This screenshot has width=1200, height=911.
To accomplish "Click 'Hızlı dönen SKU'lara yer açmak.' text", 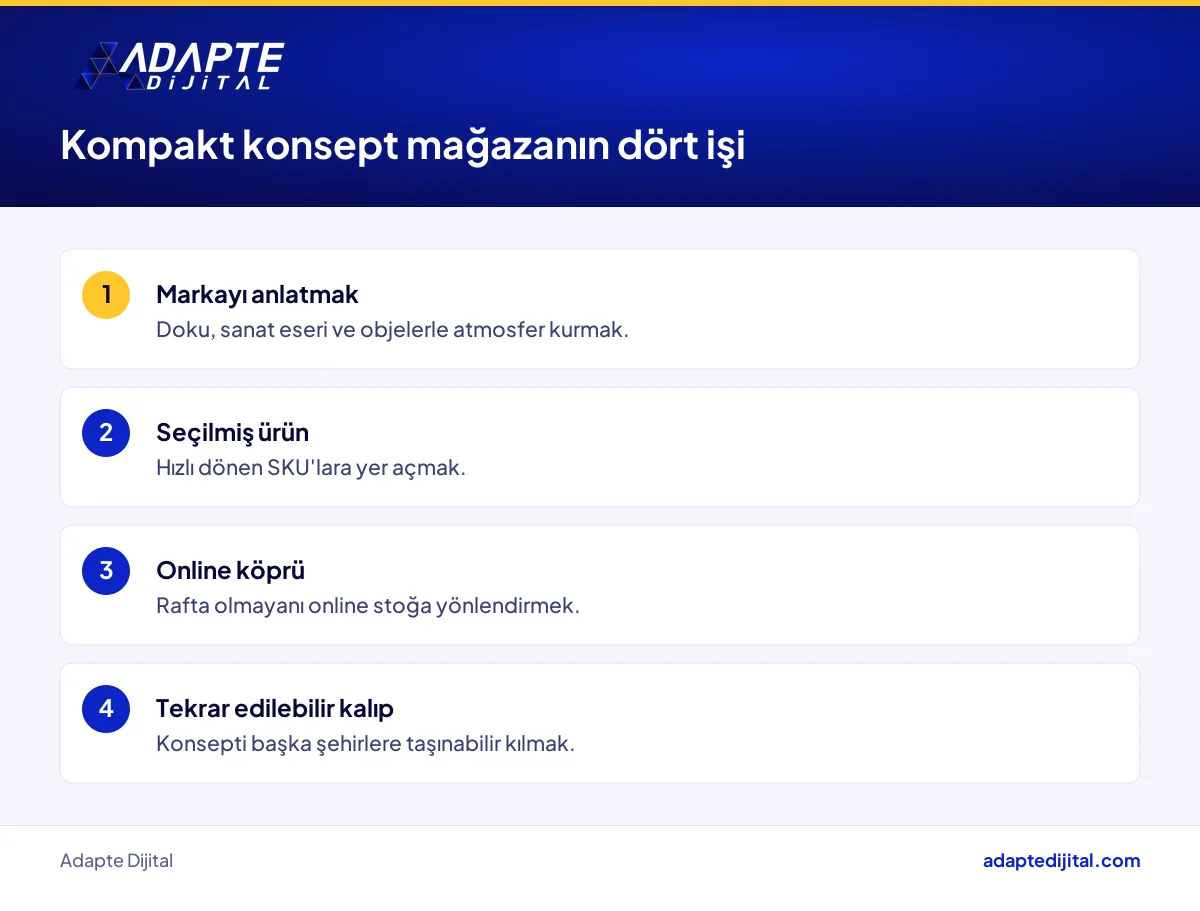I will tap(311, 468).
